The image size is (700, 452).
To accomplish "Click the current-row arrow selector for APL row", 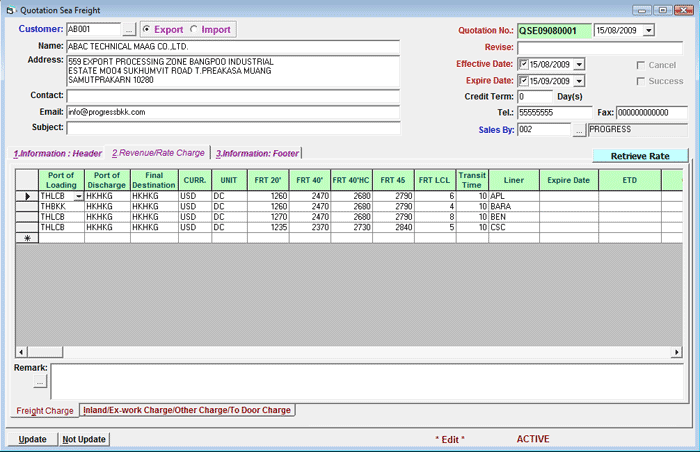I will point(27,196).
